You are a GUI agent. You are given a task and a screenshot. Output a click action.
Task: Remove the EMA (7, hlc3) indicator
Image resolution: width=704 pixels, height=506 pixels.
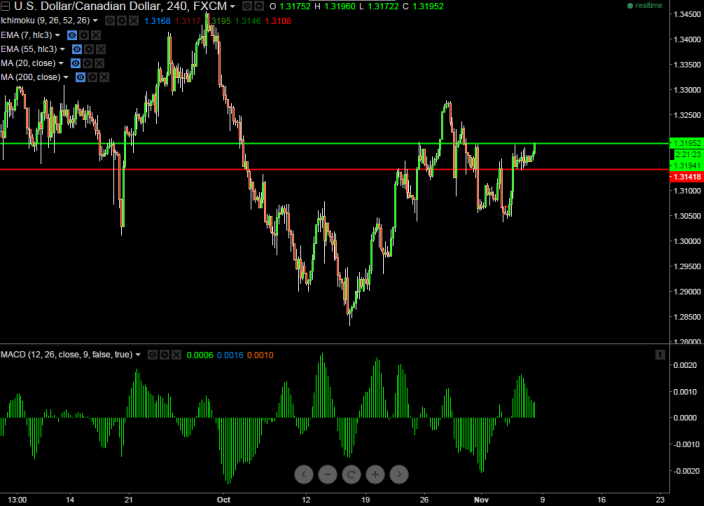pos(96,35)
